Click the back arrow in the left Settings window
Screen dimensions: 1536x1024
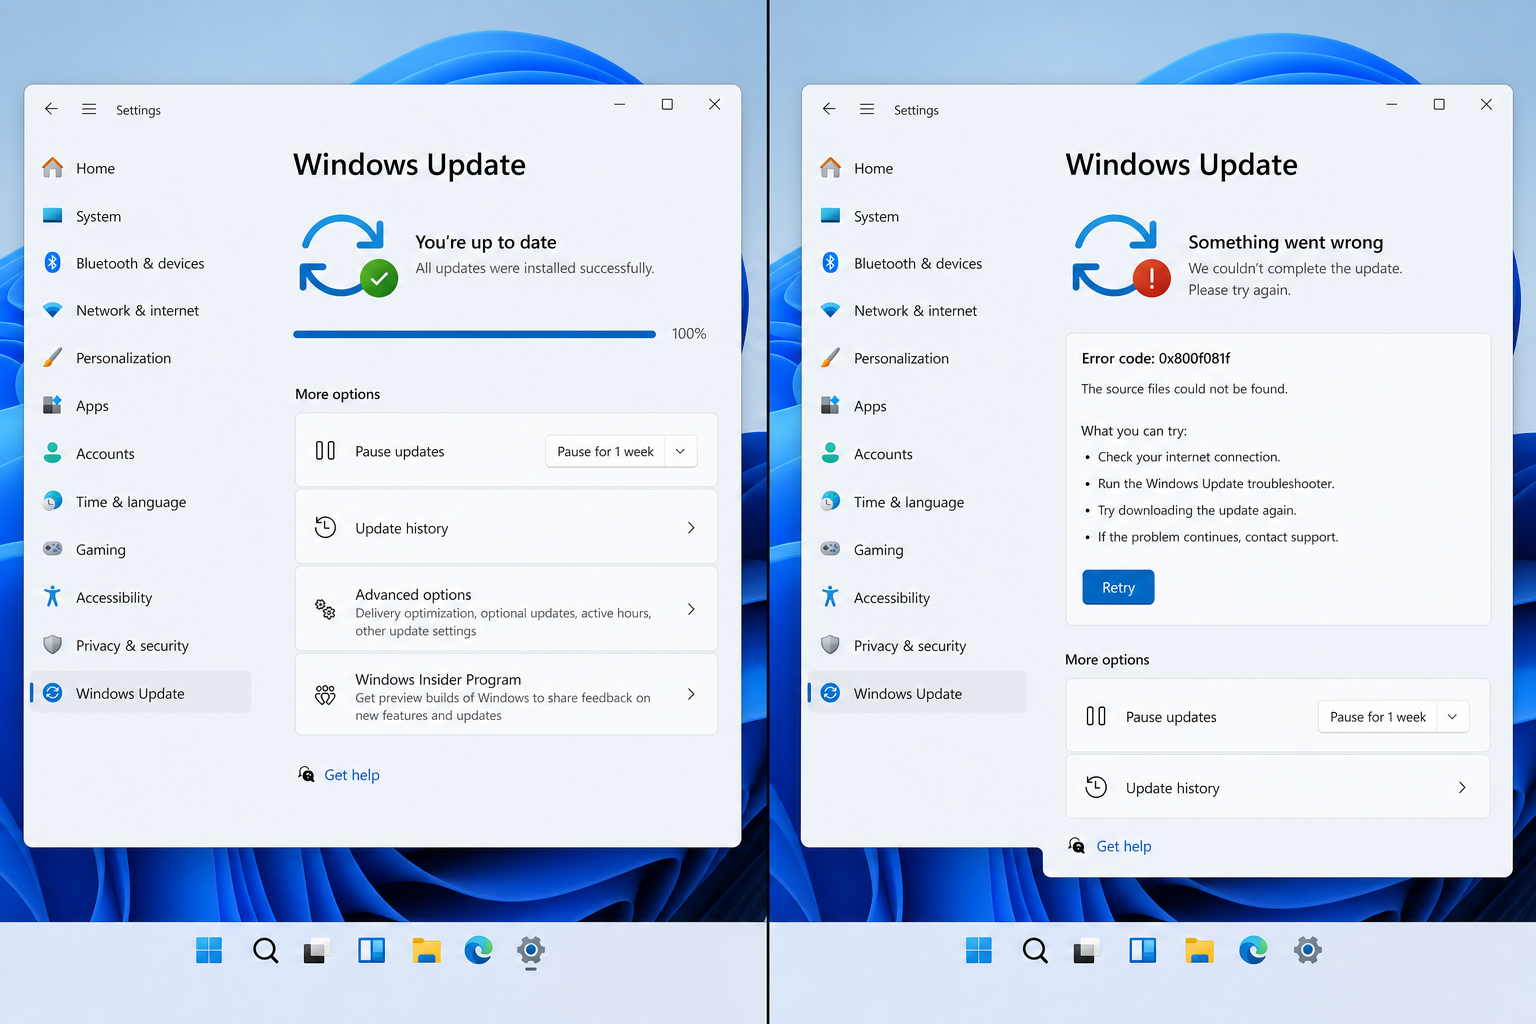coord(51,109)
